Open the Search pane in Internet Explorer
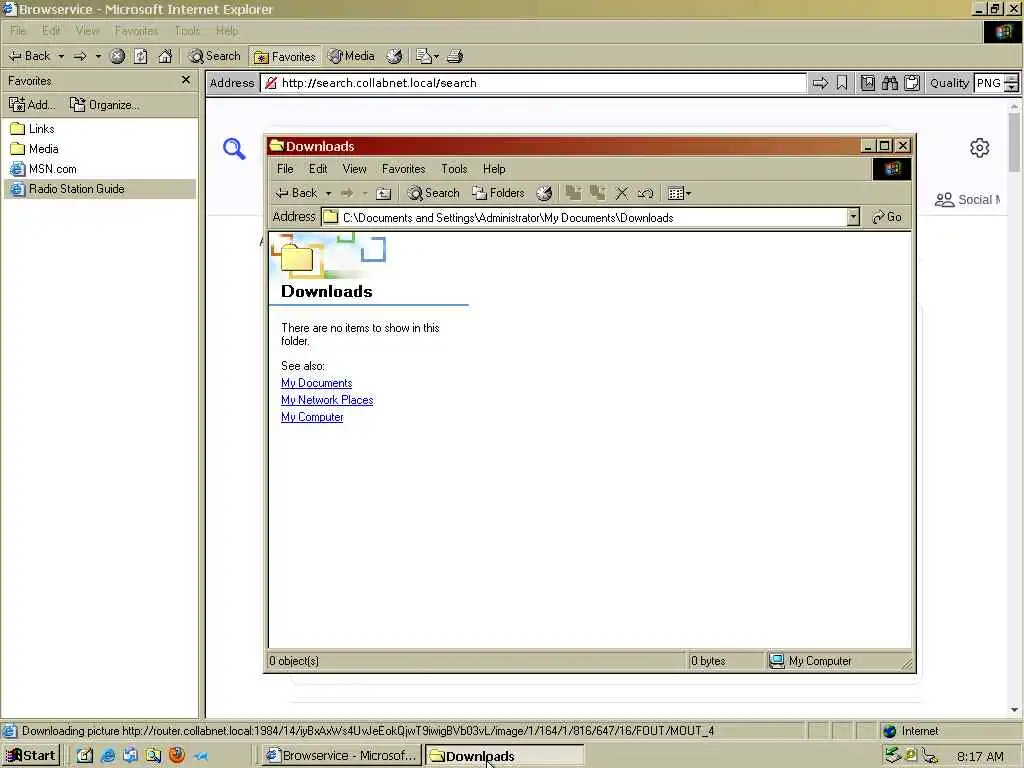Viewport: 1024px width, 768px height. [215, 56]
